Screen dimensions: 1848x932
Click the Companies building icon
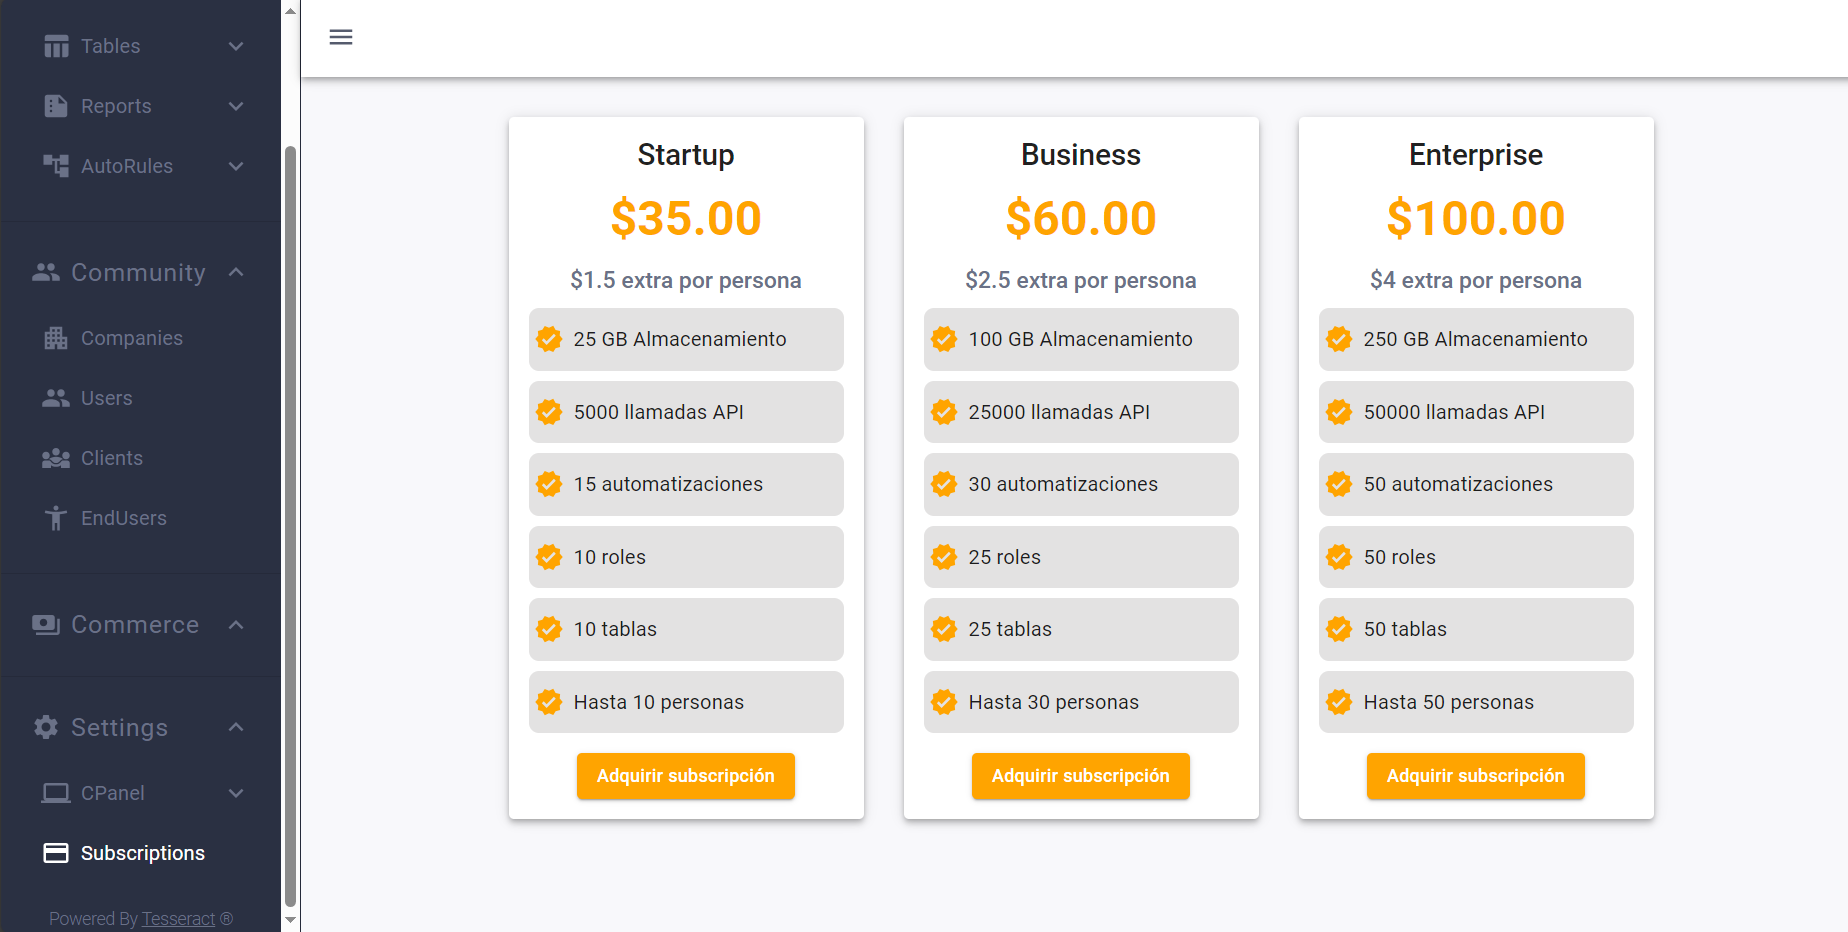coord(56,338)
